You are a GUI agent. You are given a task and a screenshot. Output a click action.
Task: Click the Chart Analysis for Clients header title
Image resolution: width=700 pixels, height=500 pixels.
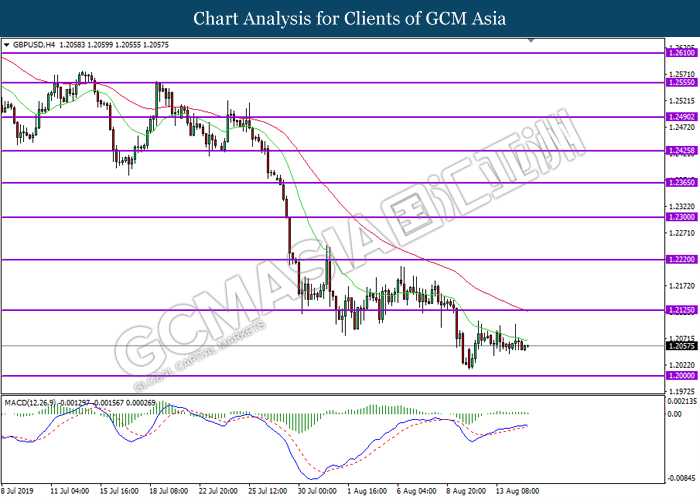click(350, 19)
